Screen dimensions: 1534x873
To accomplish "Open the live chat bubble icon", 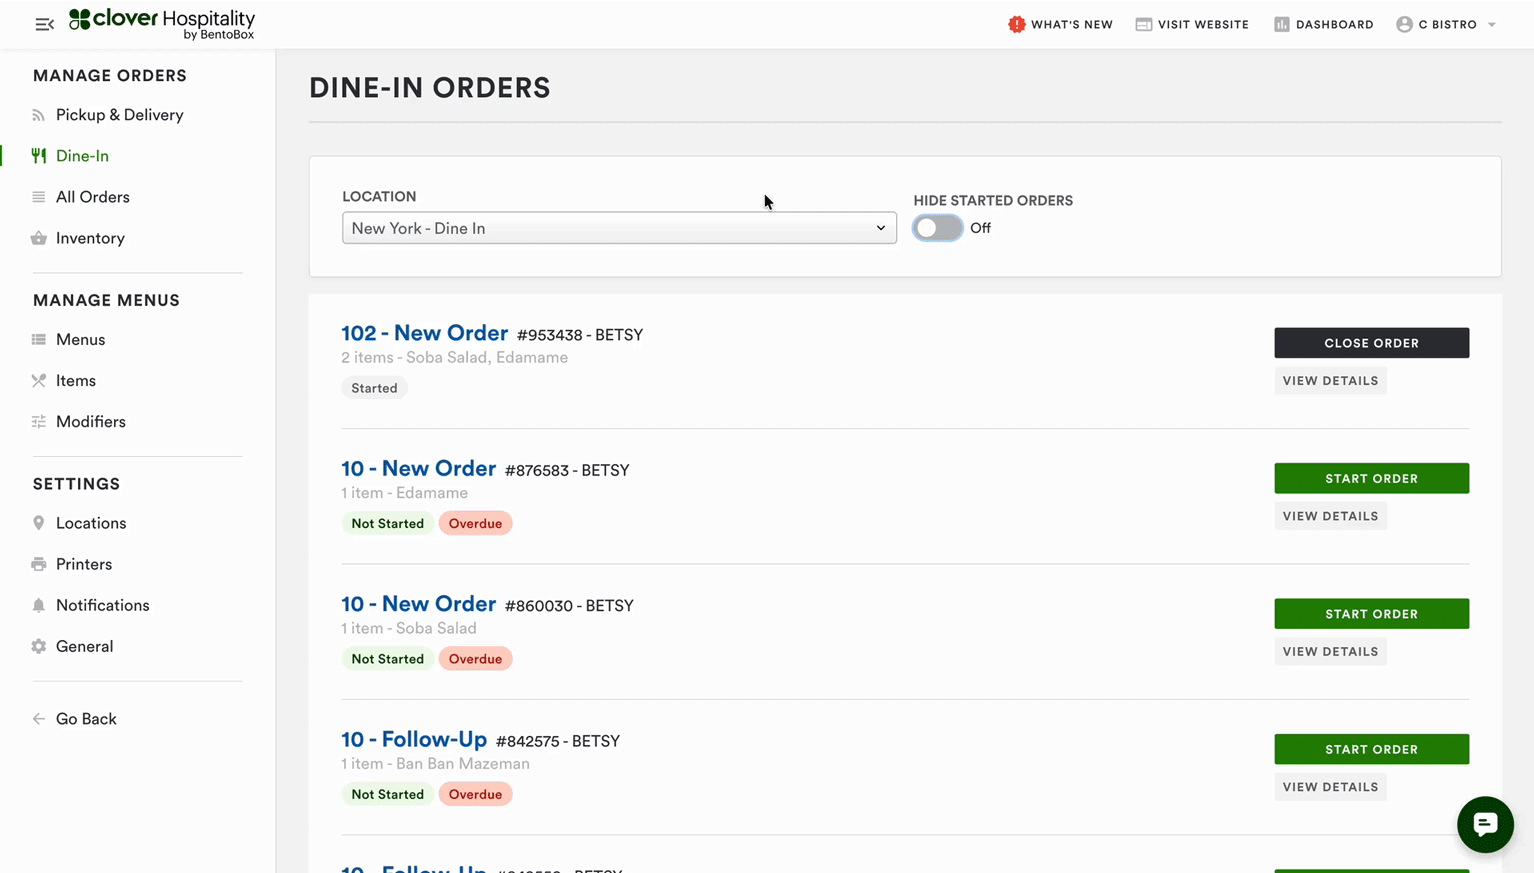I will tap(1485, 824).
